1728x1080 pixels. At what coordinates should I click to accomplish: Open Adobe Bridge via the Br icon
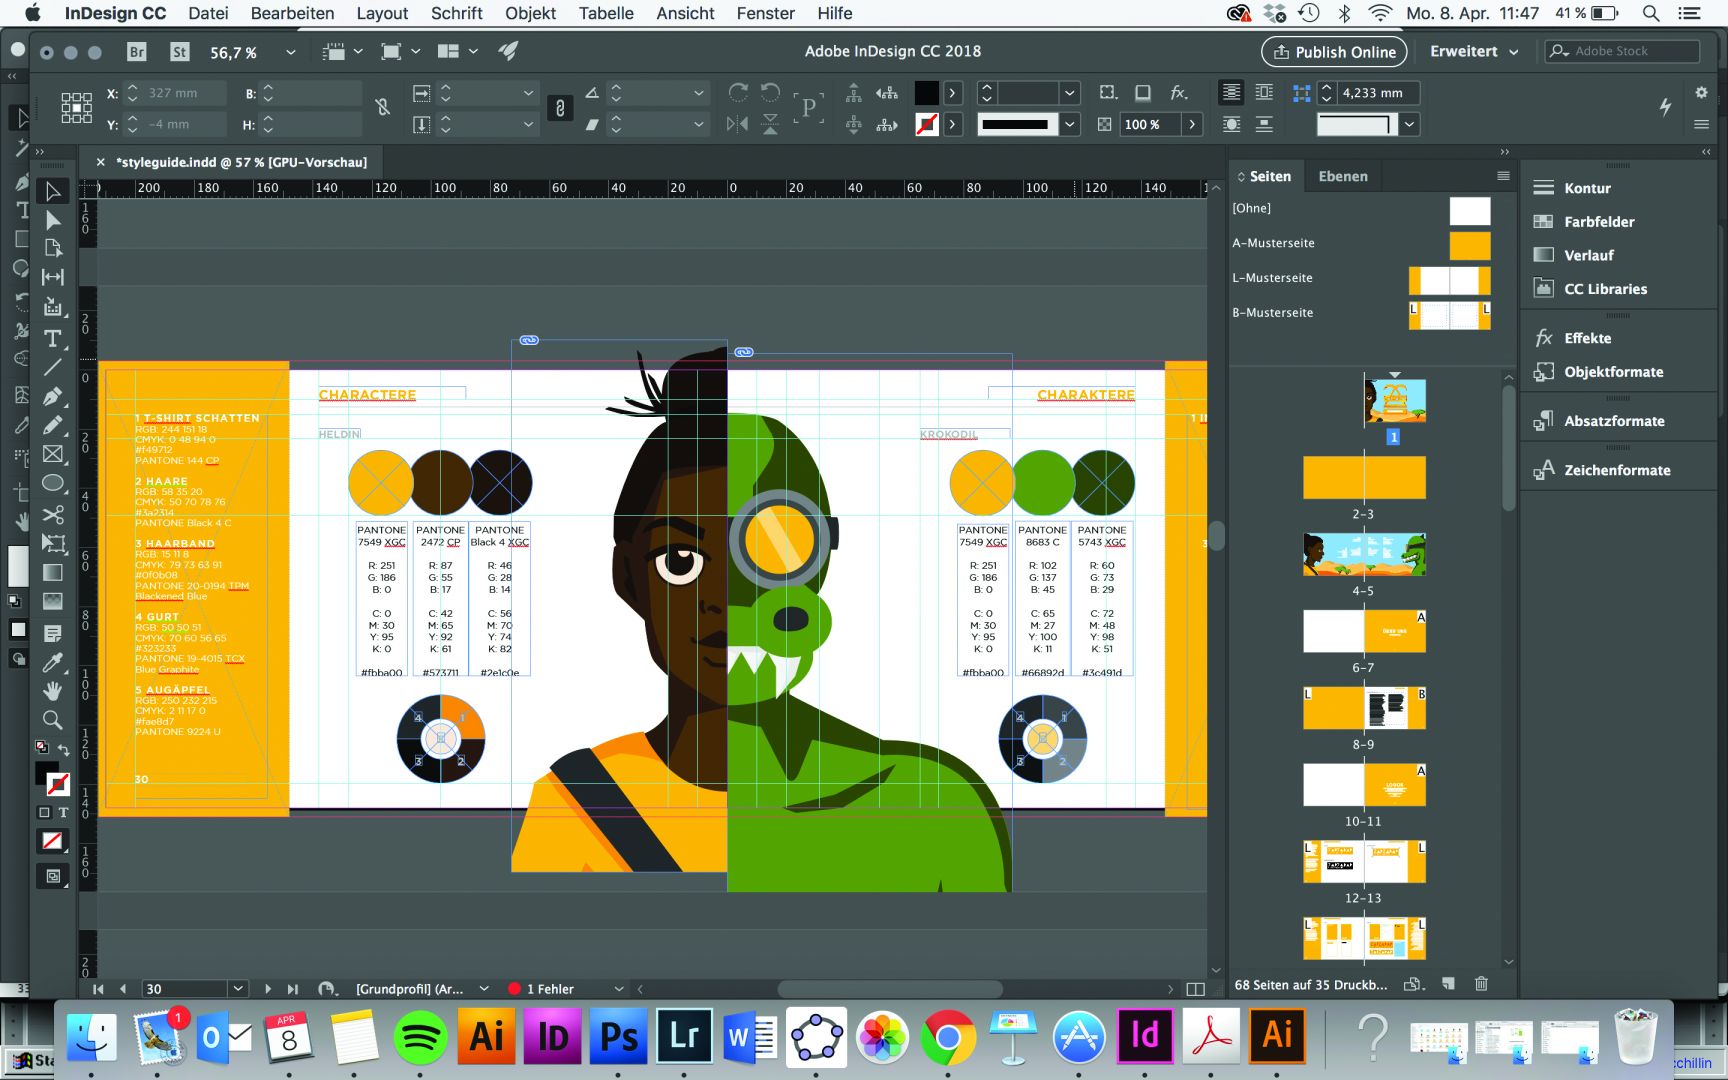point(137,52)
